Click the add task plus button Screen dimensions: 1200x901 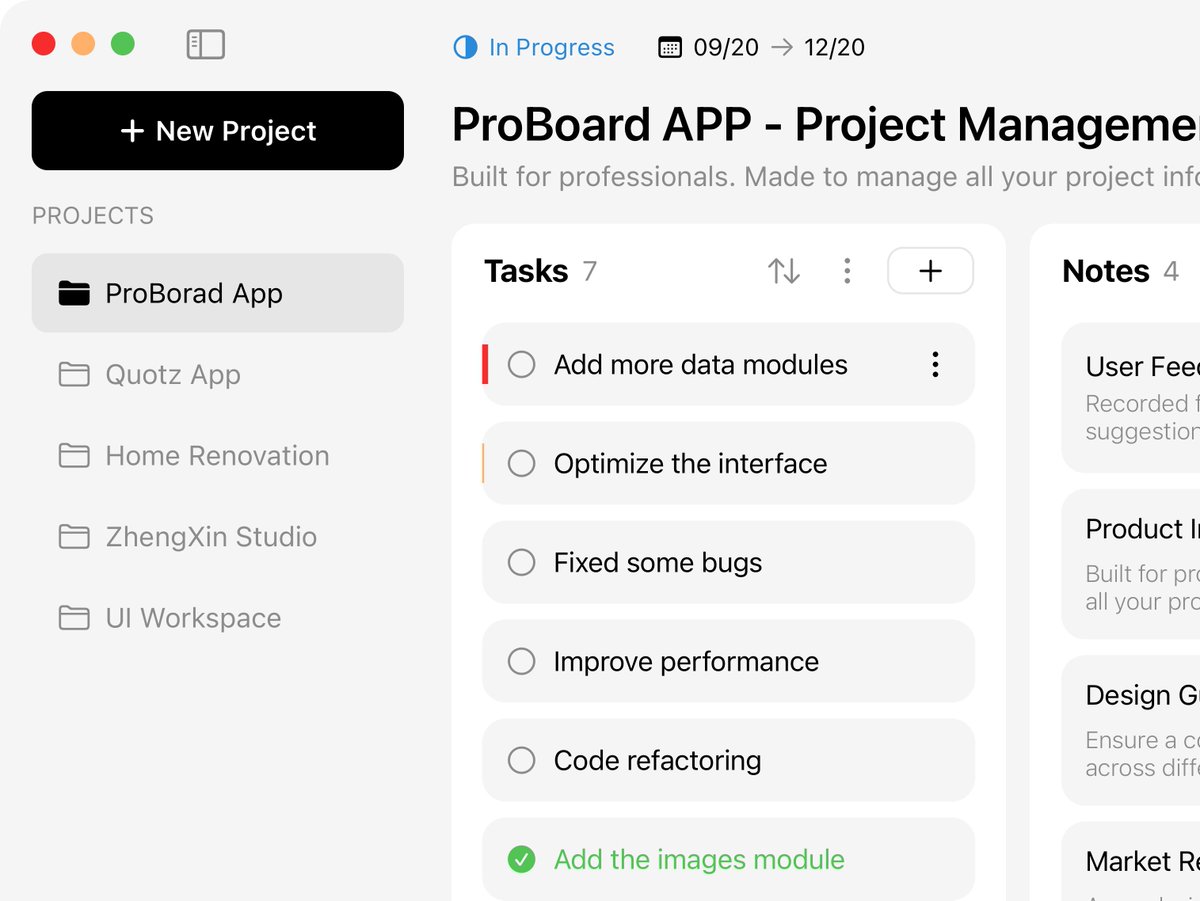click(930, 271)
